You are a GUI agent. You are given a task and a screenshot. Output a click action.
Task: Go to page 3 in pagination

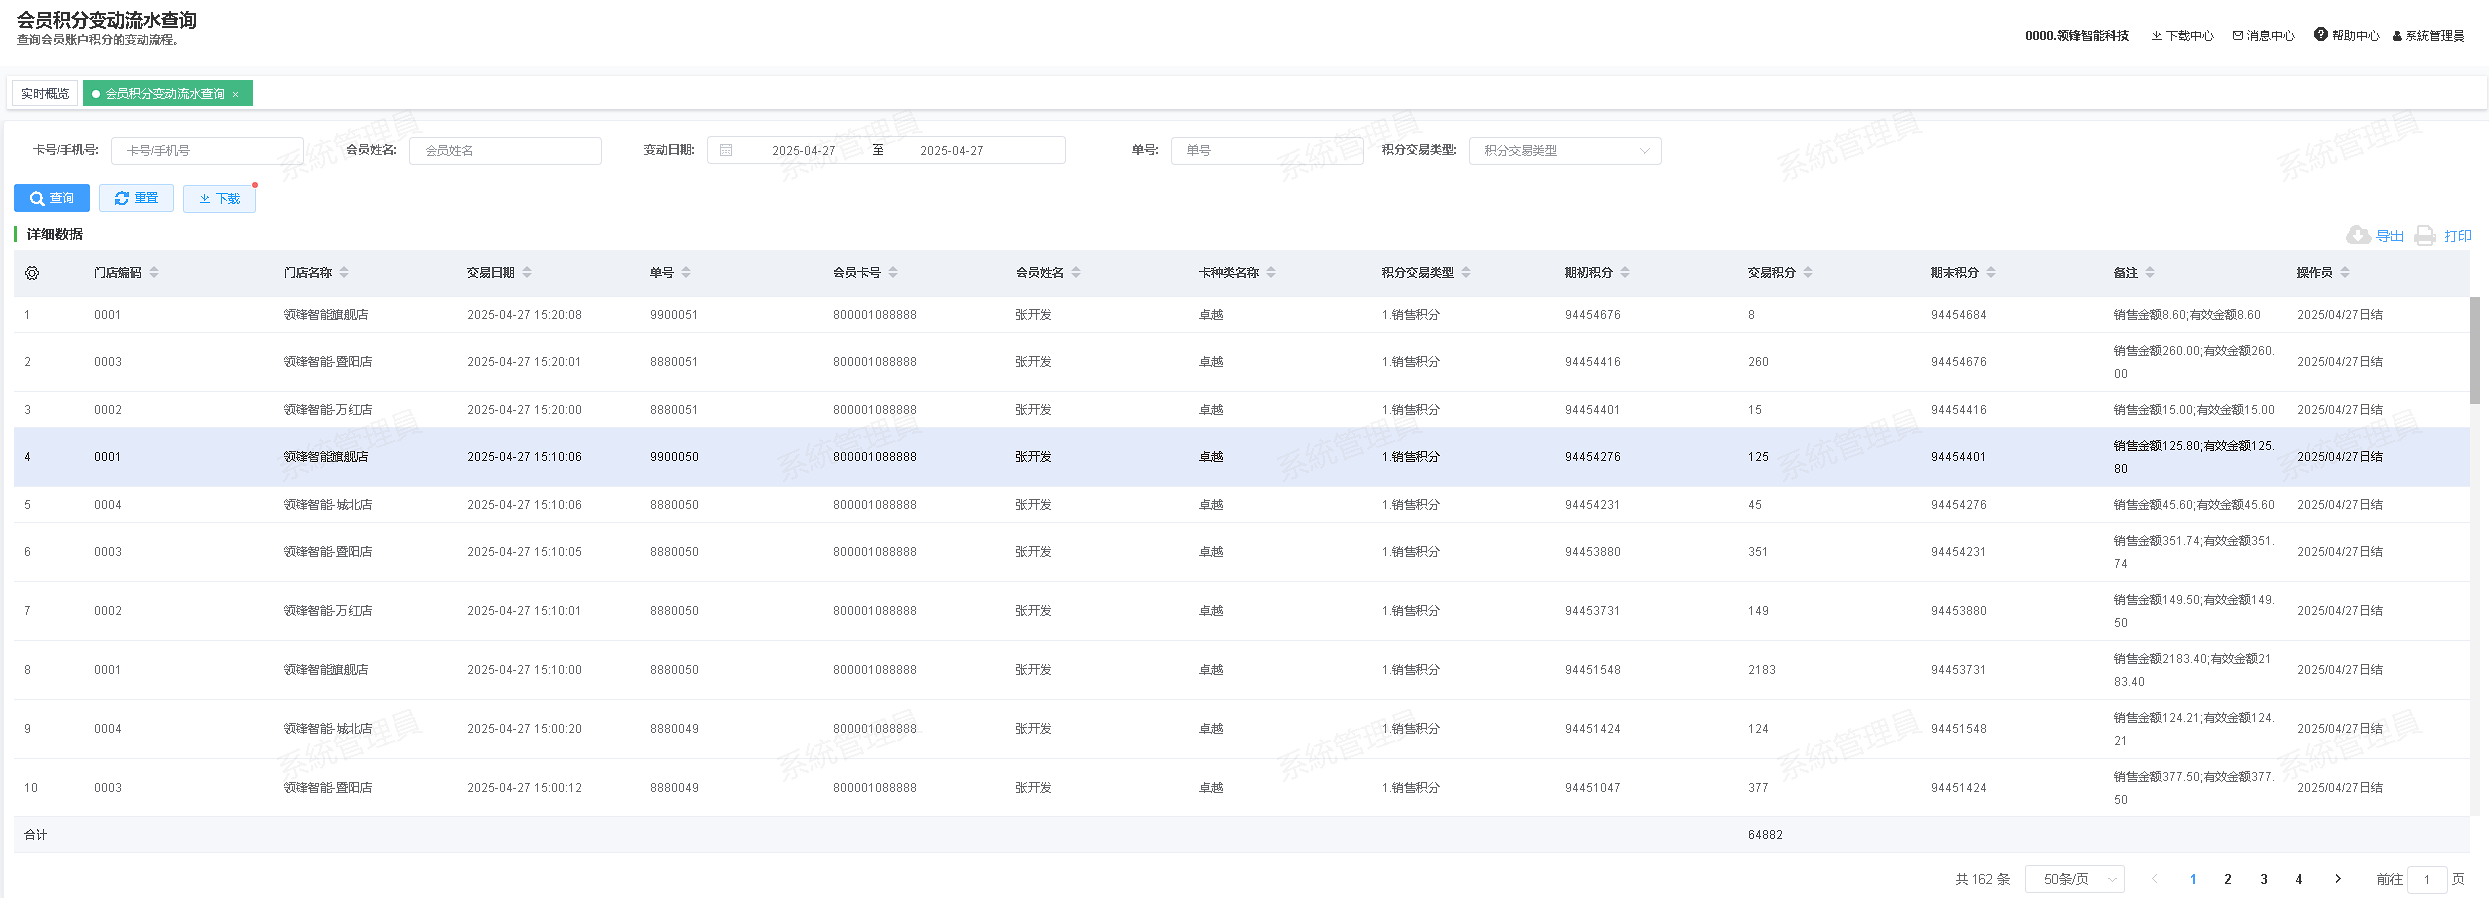tap(2264, 879)
